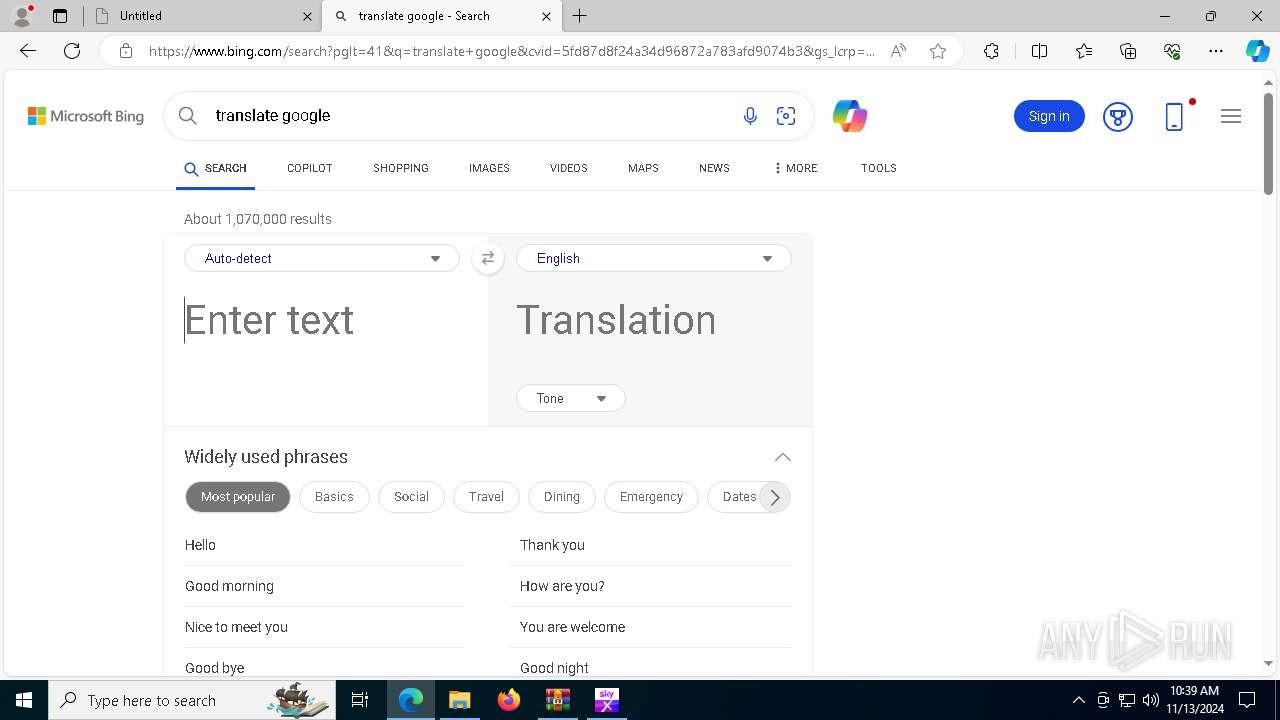Open the Collections panel
This screenshot has height=720, width=1280.
(x=1128, y=51)
